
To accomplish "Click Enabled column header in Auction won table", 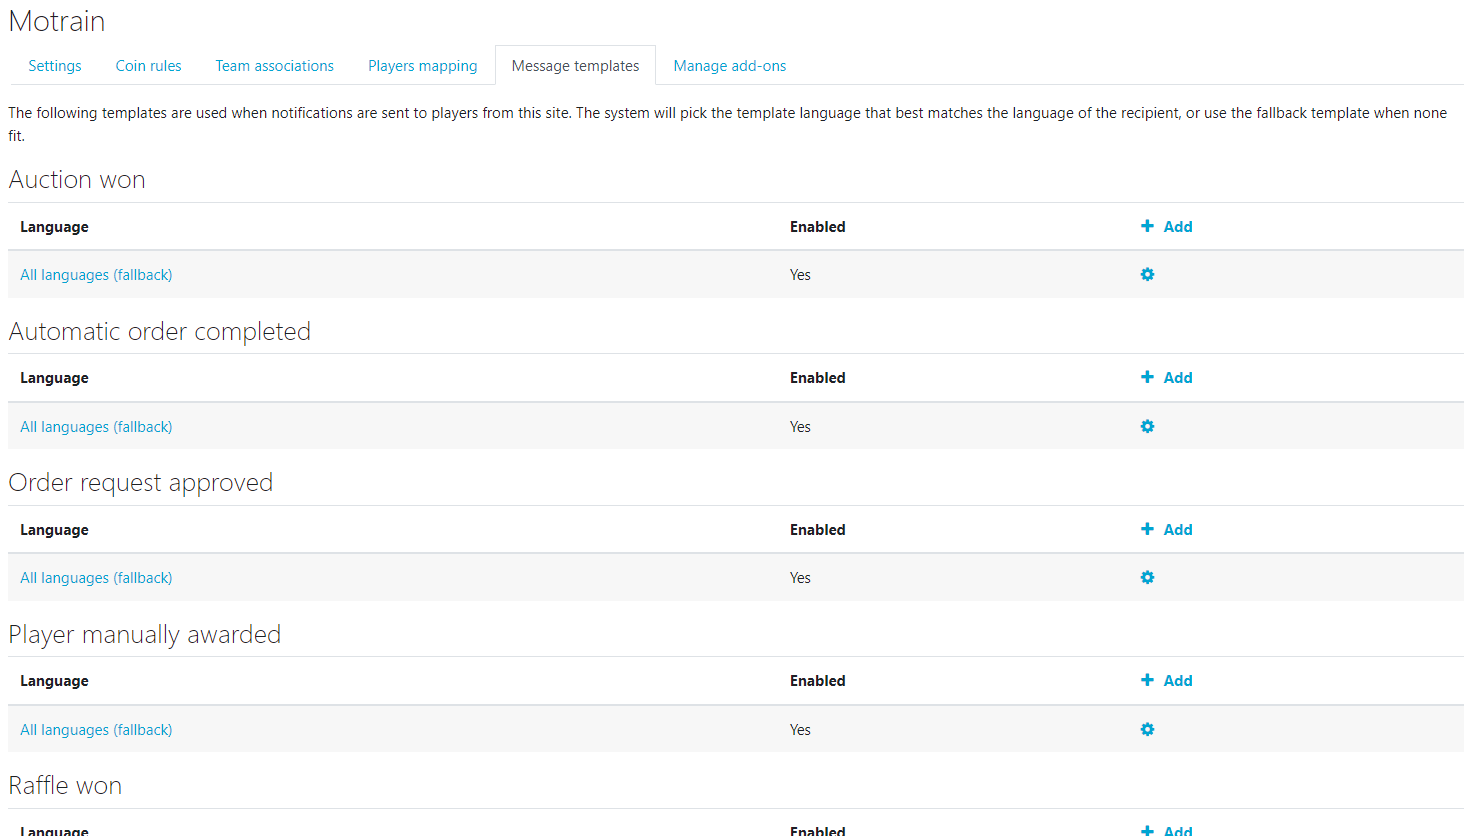I will [x=818, y=227].
